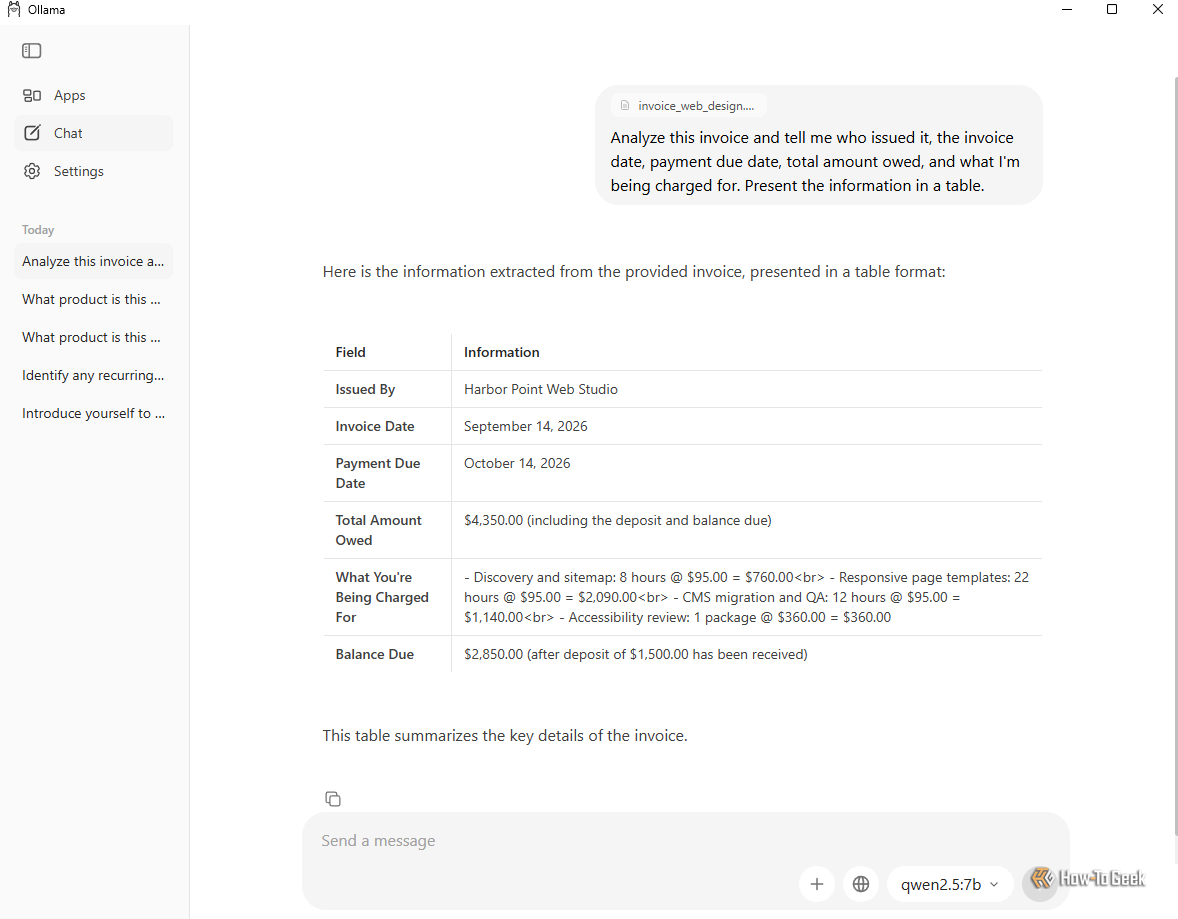The height and width of the screenshot is (919, 1178).
Task: Open the Settings page
Action: click(x=93, y=171)
